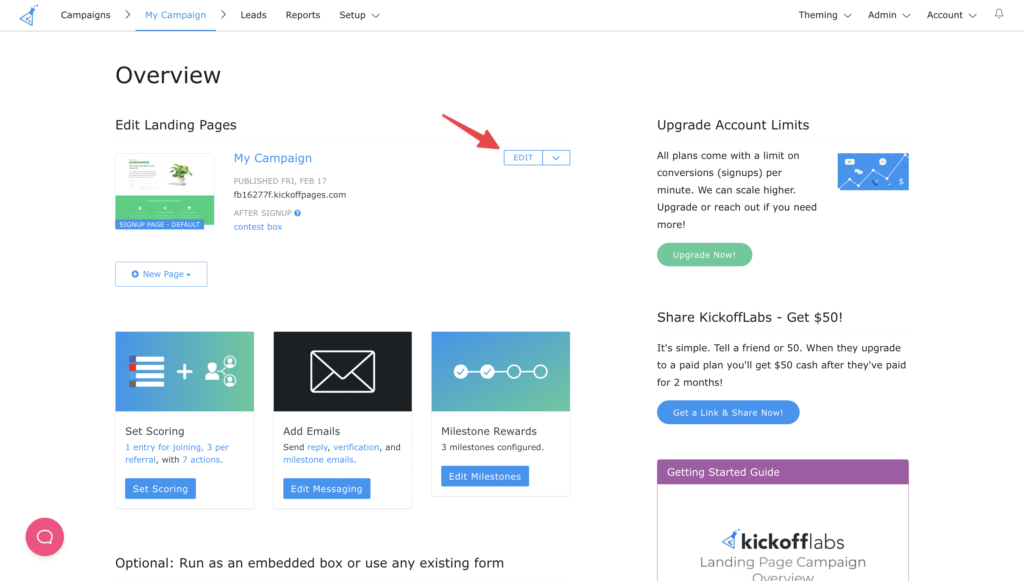Open the My Campaign page title link
The height and width of the screenshot is (581, 1024).
tap(273, 158)
